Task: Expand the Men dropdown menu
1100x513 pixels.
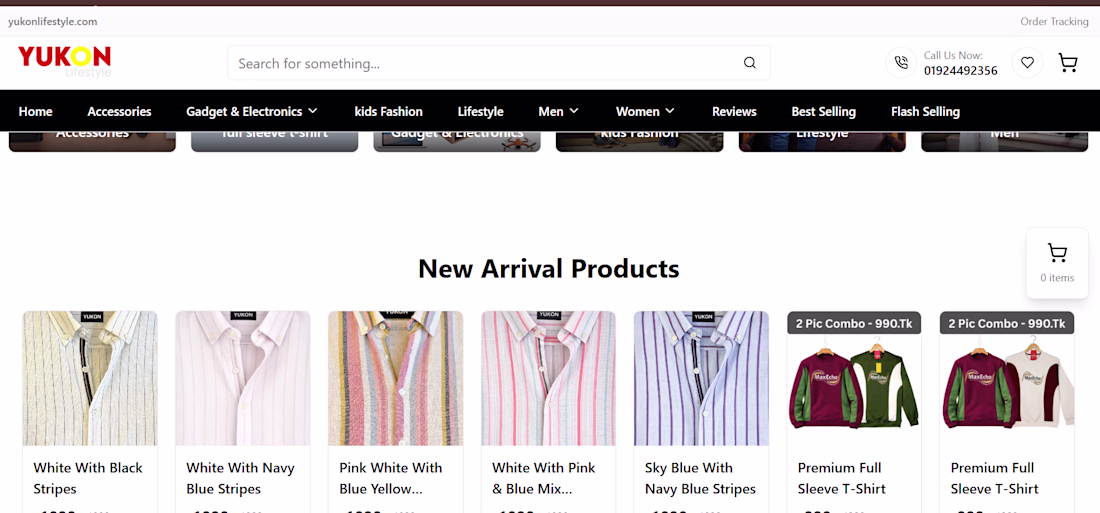Action: pos(558,111)
